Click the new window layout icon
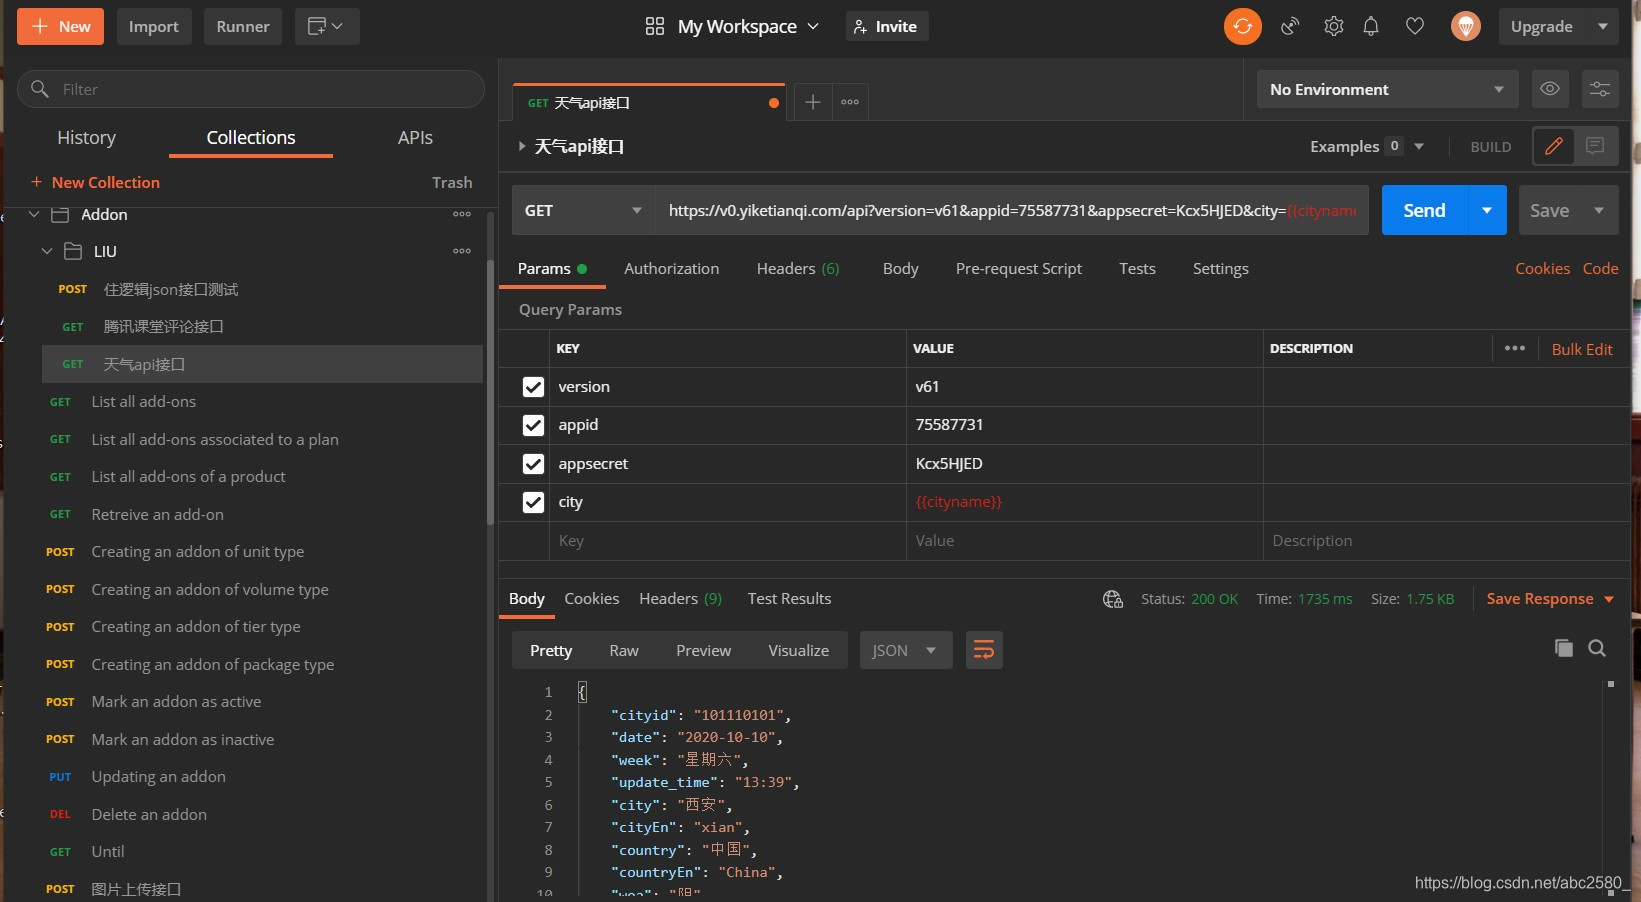The width and height of the screenshot is (1641, 902). coord(326,27)
